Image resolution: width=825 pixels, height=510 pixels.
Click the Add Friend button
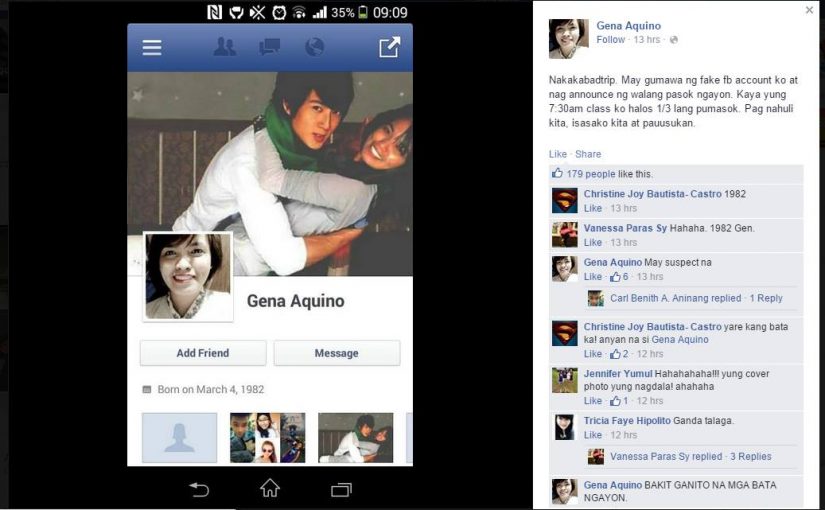pyautogui.click(x=203, y=353)
